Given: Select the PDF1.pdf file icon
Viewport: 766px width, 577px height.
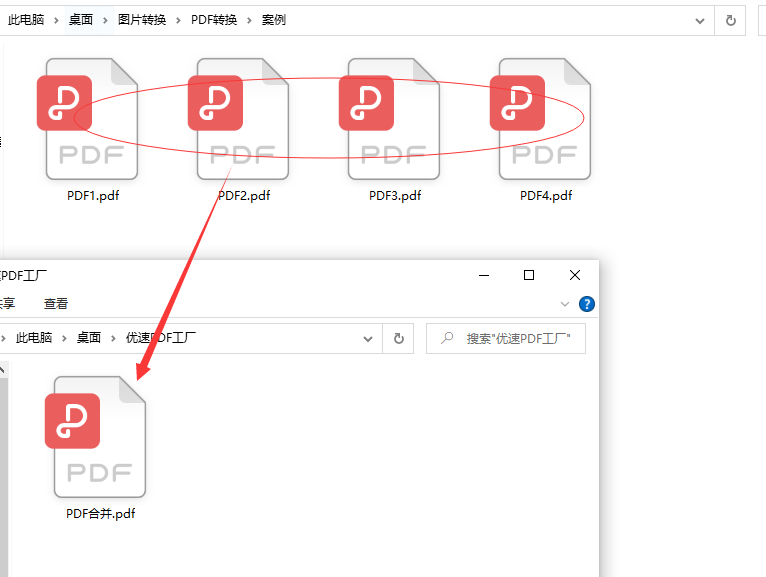Looking at the screenshot, I should click(87, 119).
